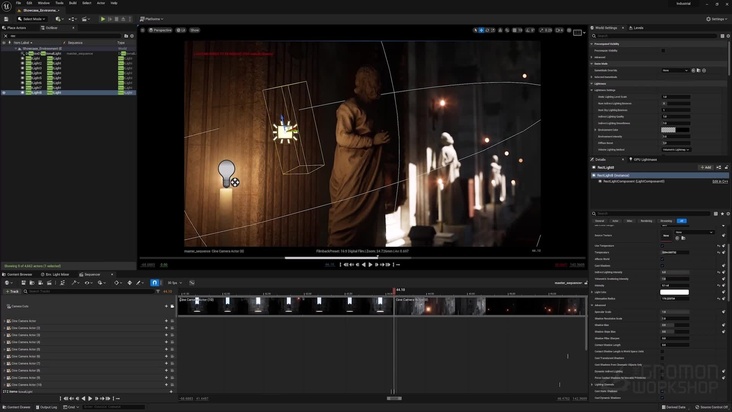
Task: Switch to the Levels tab
Action: pos(636,28)
